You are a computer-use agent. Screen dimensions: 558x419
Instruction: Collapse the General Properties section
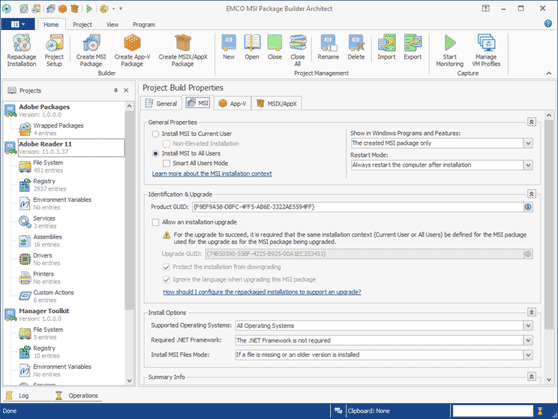(x=531, y=122)
